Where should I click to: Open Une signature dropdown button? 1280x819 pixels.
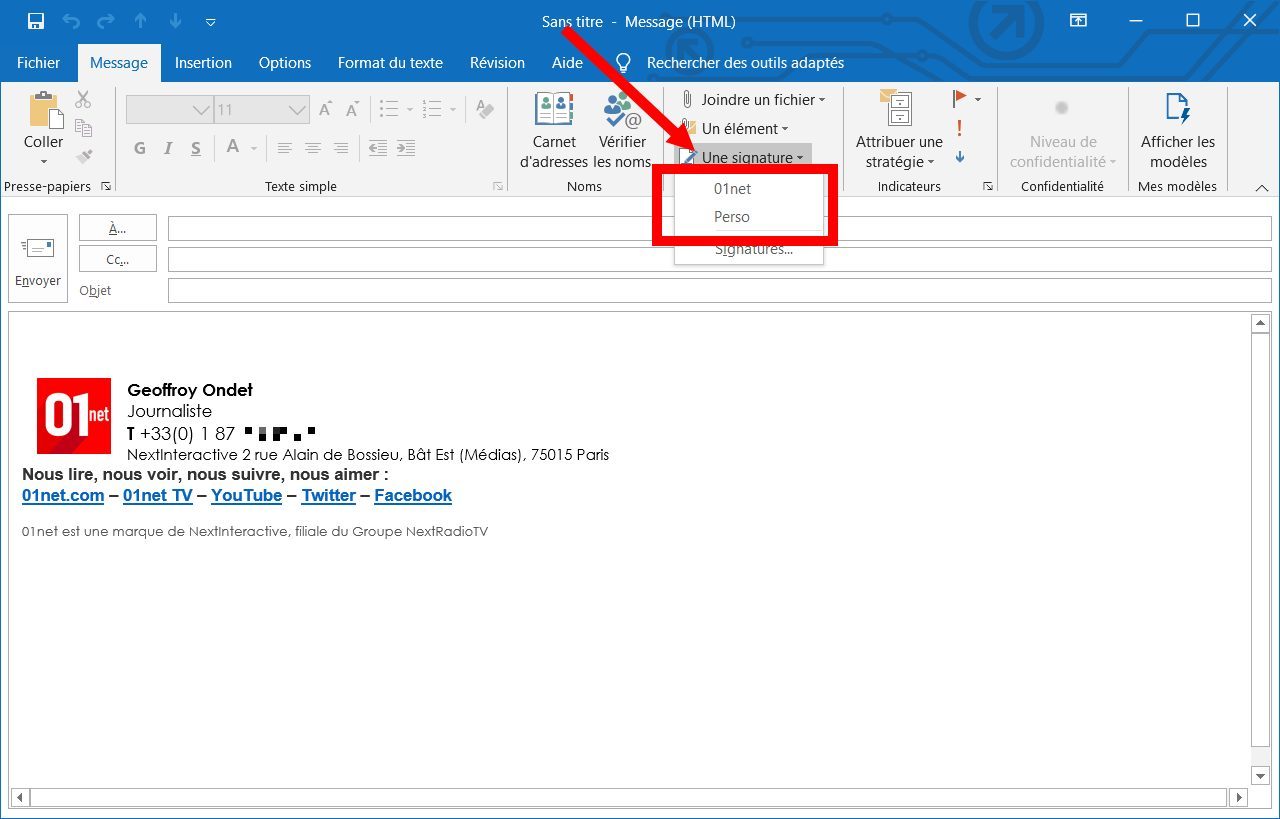point(742,157)
